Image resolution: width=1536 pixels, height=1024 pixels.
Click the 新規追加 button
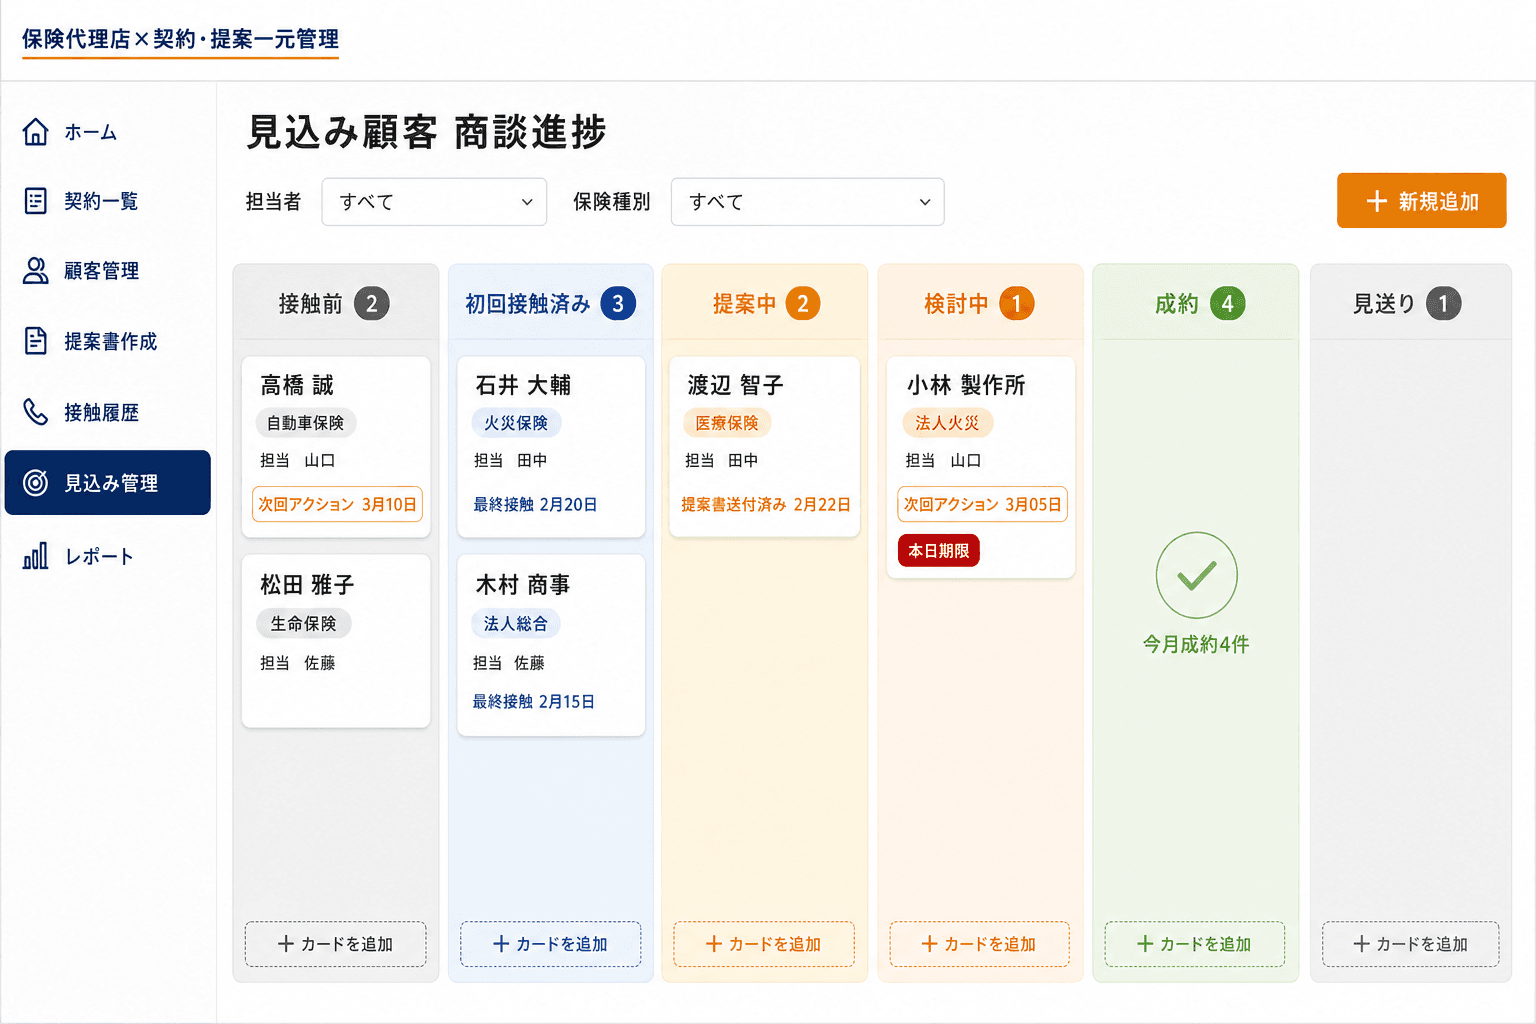click(1421, 201)
